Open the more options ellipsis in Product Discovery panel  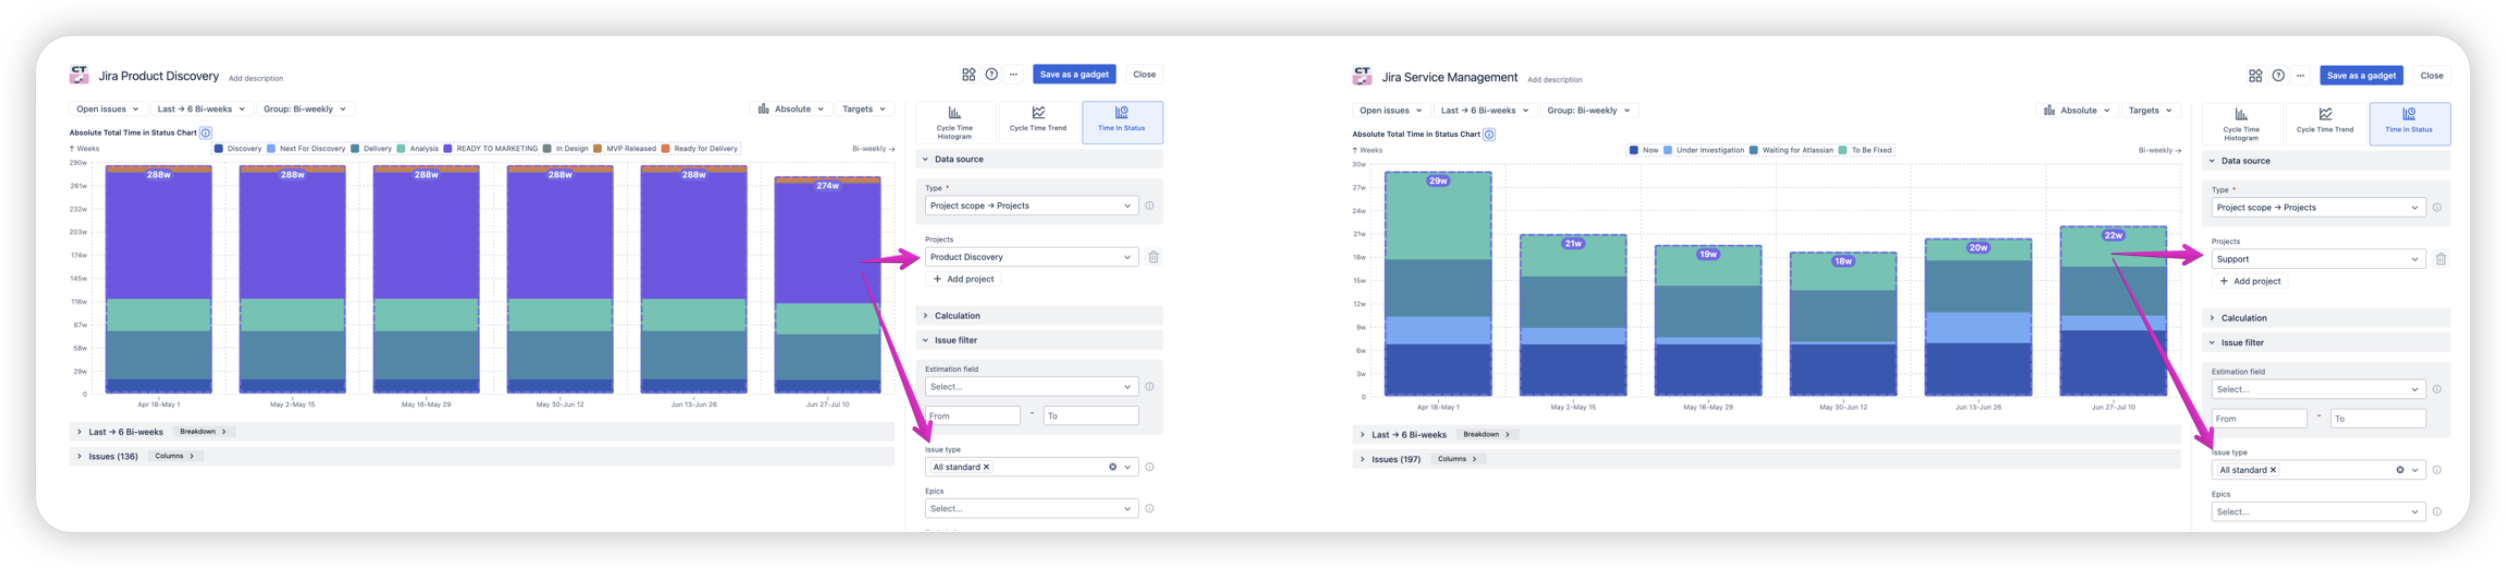1013,74
